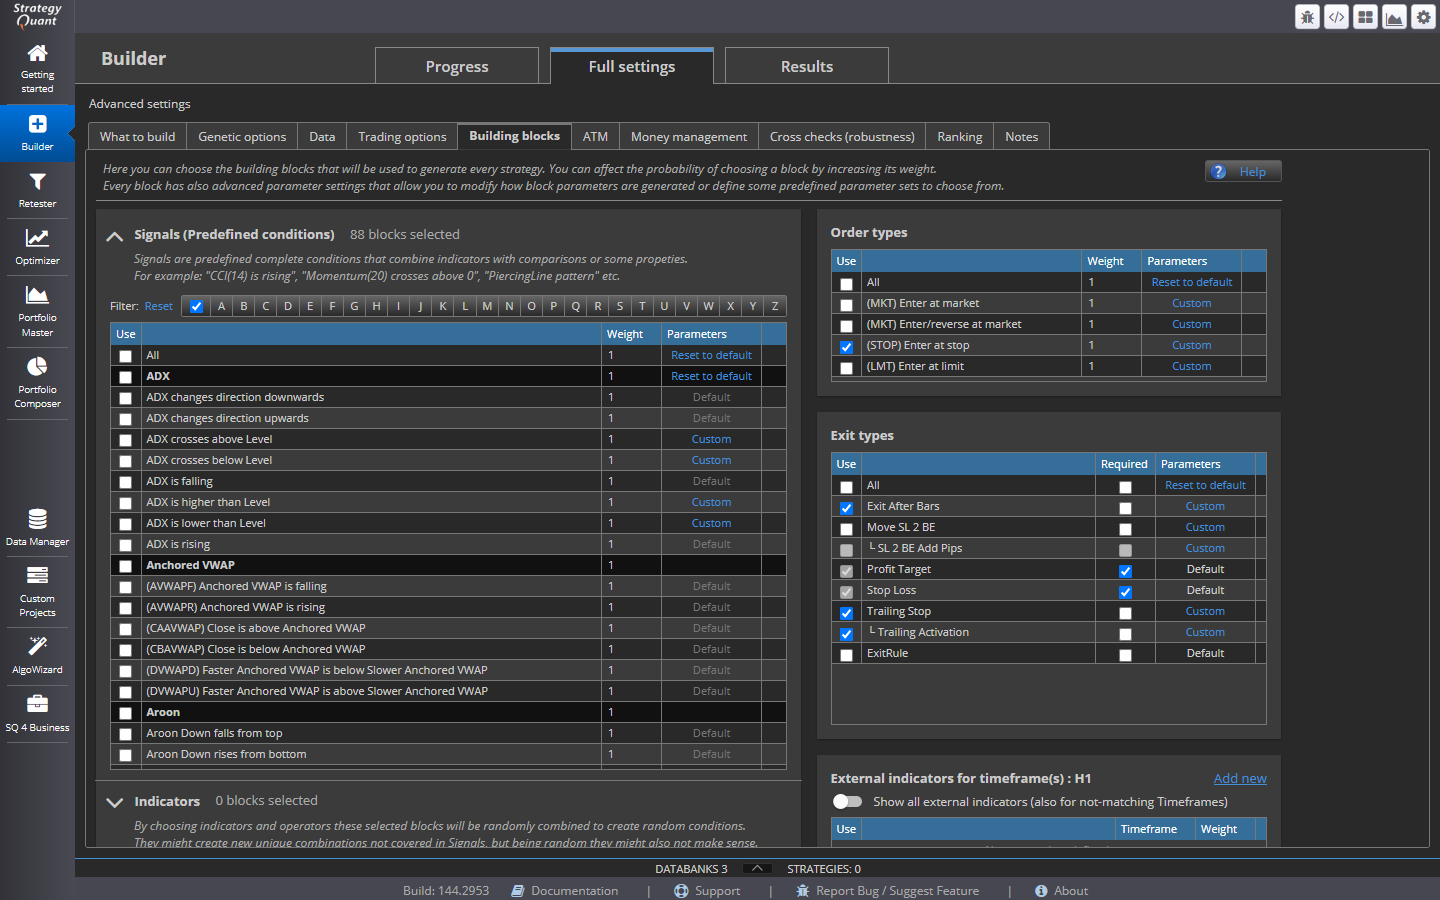
Task: Click Reset to default for ADX row
Action: (x=711, y=376)
